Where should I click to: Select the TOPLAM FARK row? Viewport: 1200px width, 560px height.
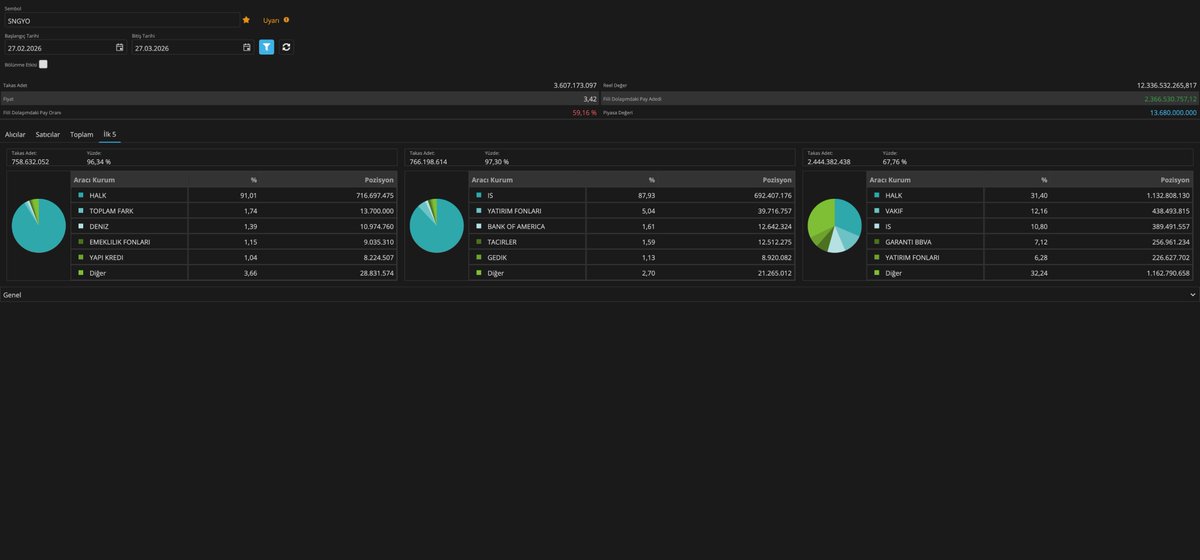point(235,211)
